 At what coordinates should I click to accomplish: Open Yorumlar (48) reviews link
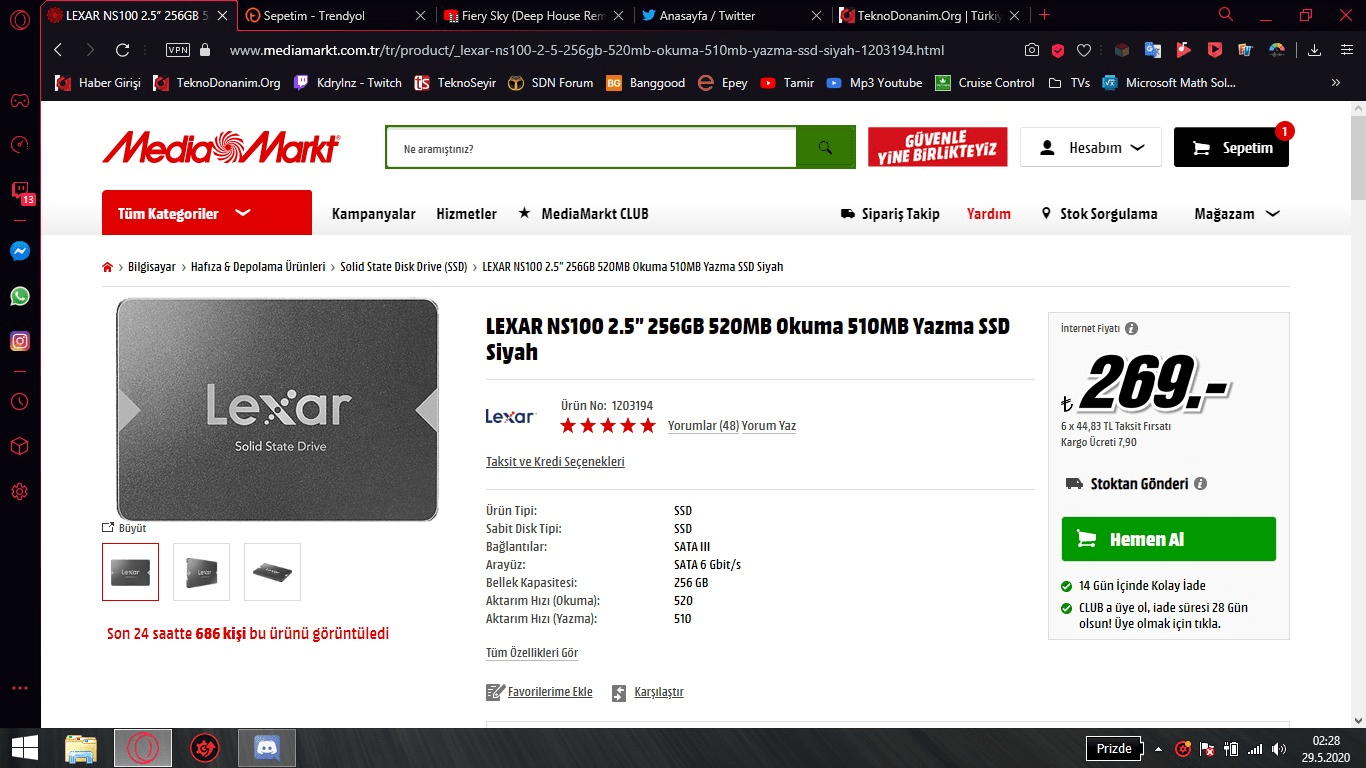[x=703, y=426]
